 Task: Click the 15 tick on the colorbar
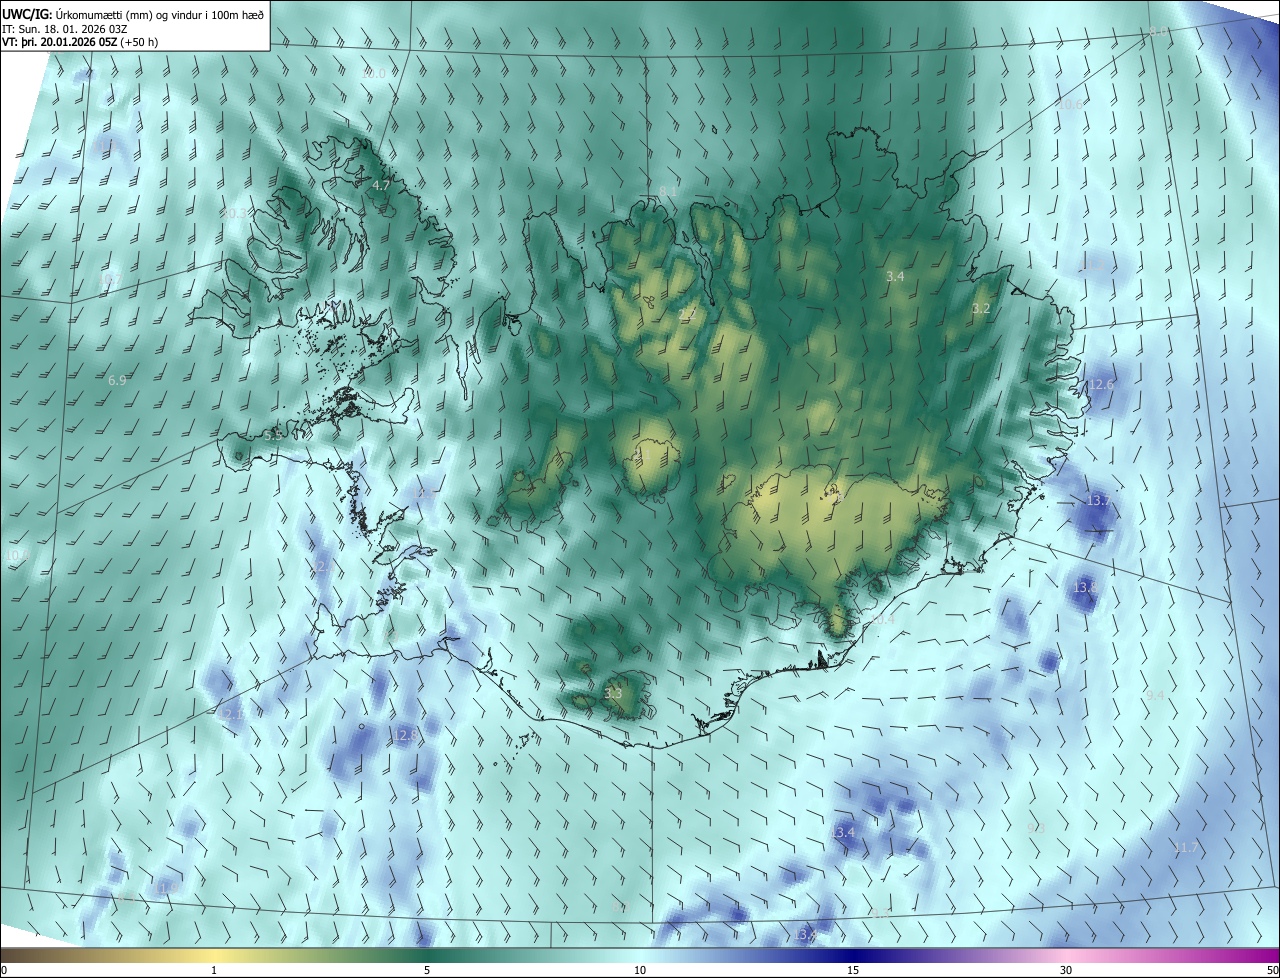point(853,970)
